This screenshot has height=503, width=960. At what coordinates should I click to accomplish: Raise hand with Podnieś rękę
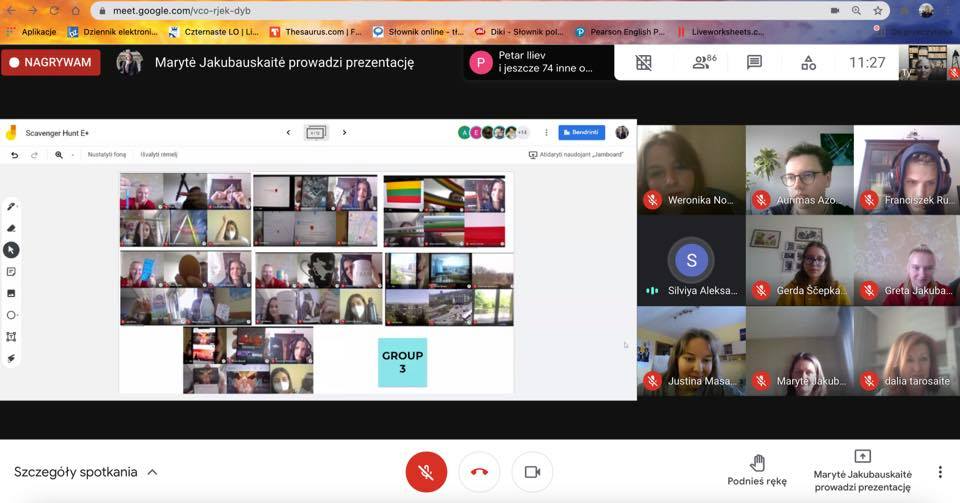coord(757,470)
